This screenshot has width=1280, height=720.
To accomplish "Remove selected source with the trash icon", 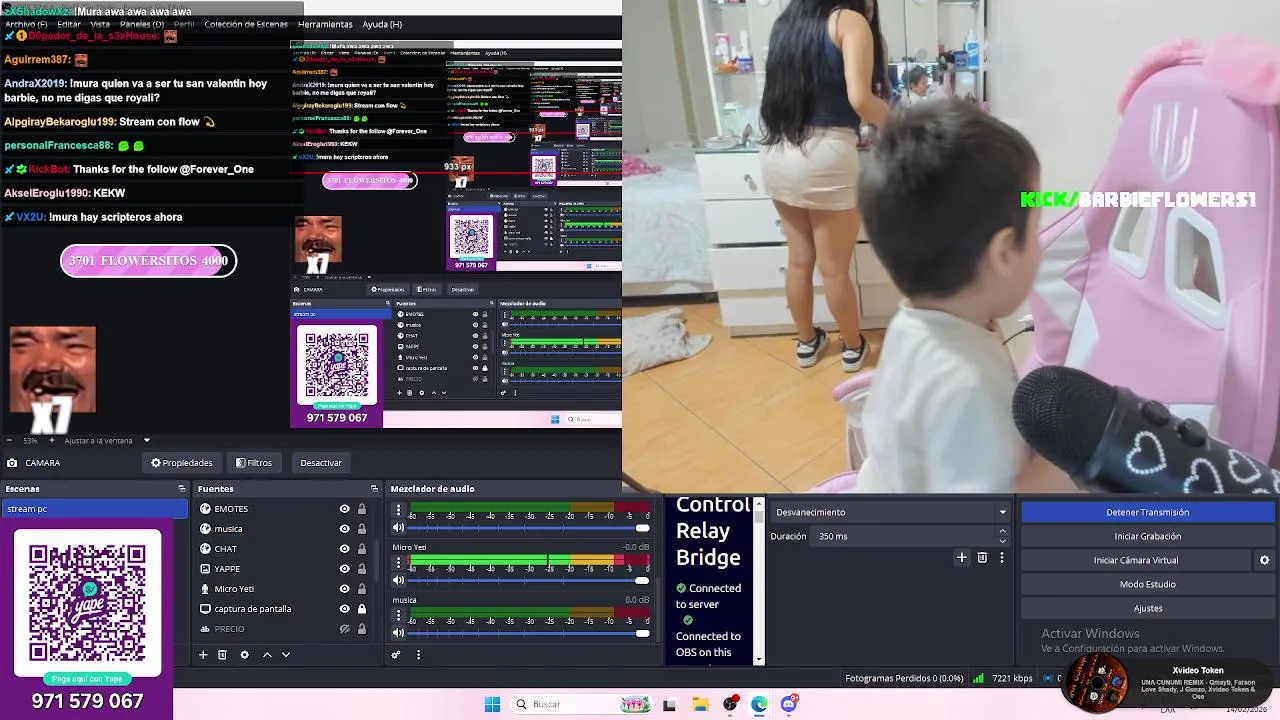I will 222,655.
